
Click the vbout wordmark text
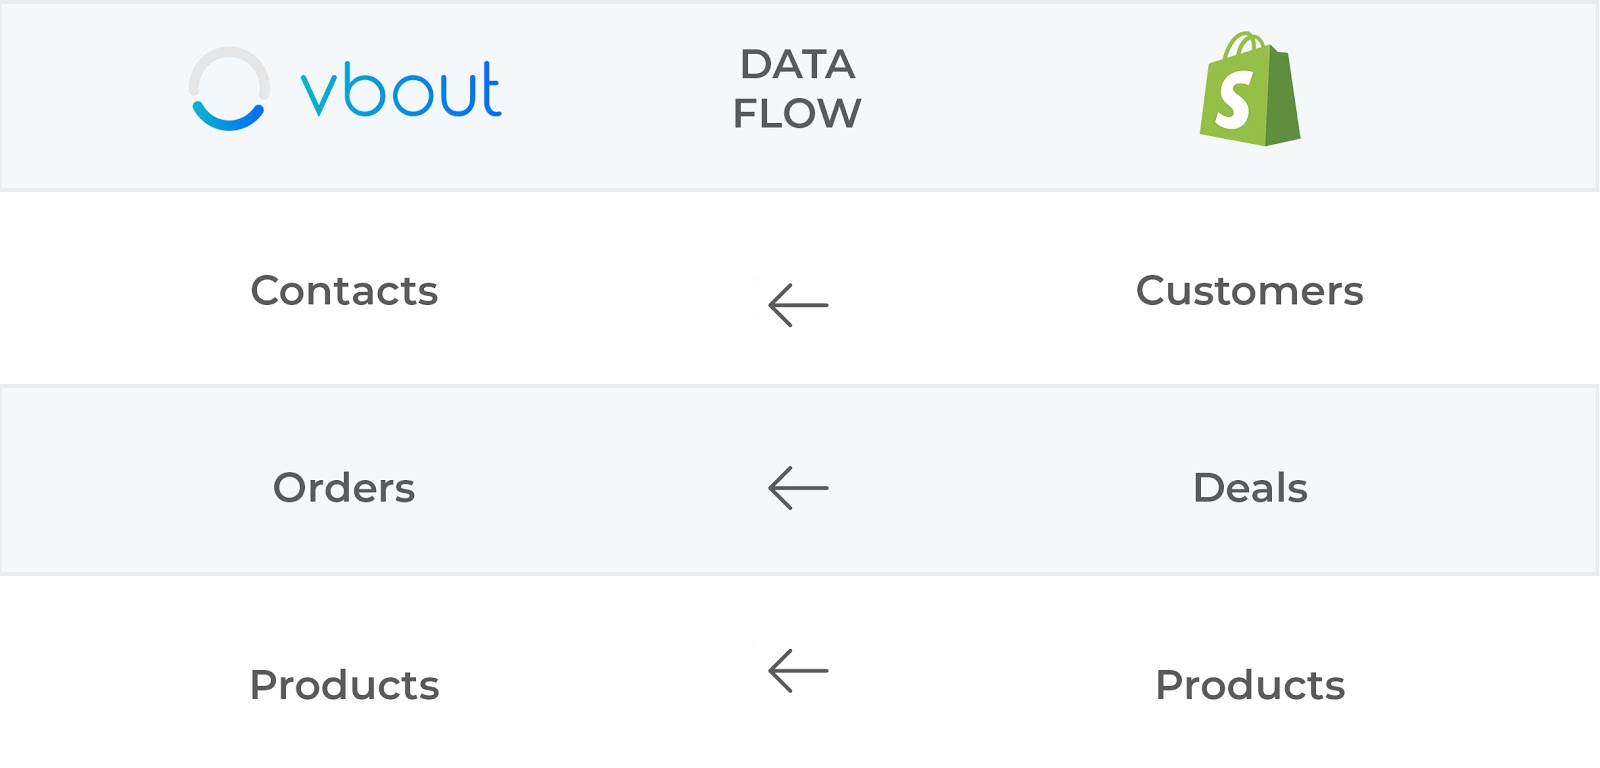[x=401, y=90]
